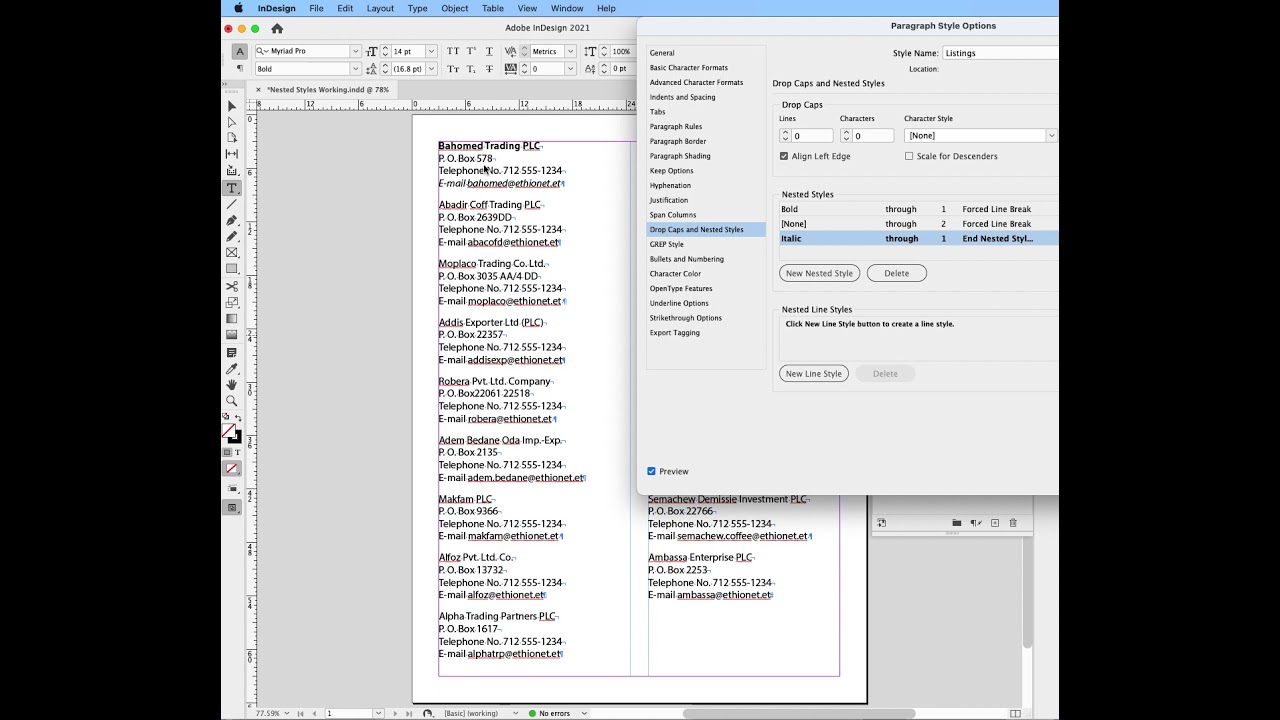Open the zoom level 77.59% dropdown
The image size is (1280, 720).
click(288, 713)
